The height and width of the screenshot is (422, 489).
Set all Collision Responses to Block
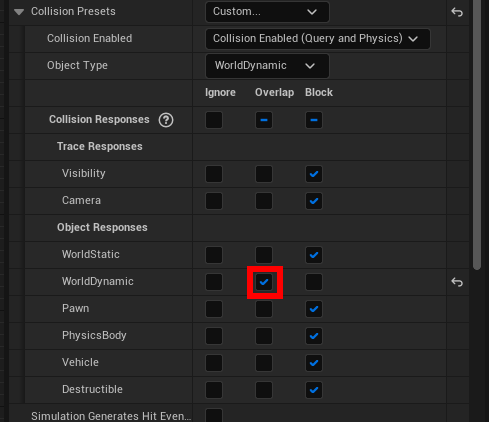point(314,120)
